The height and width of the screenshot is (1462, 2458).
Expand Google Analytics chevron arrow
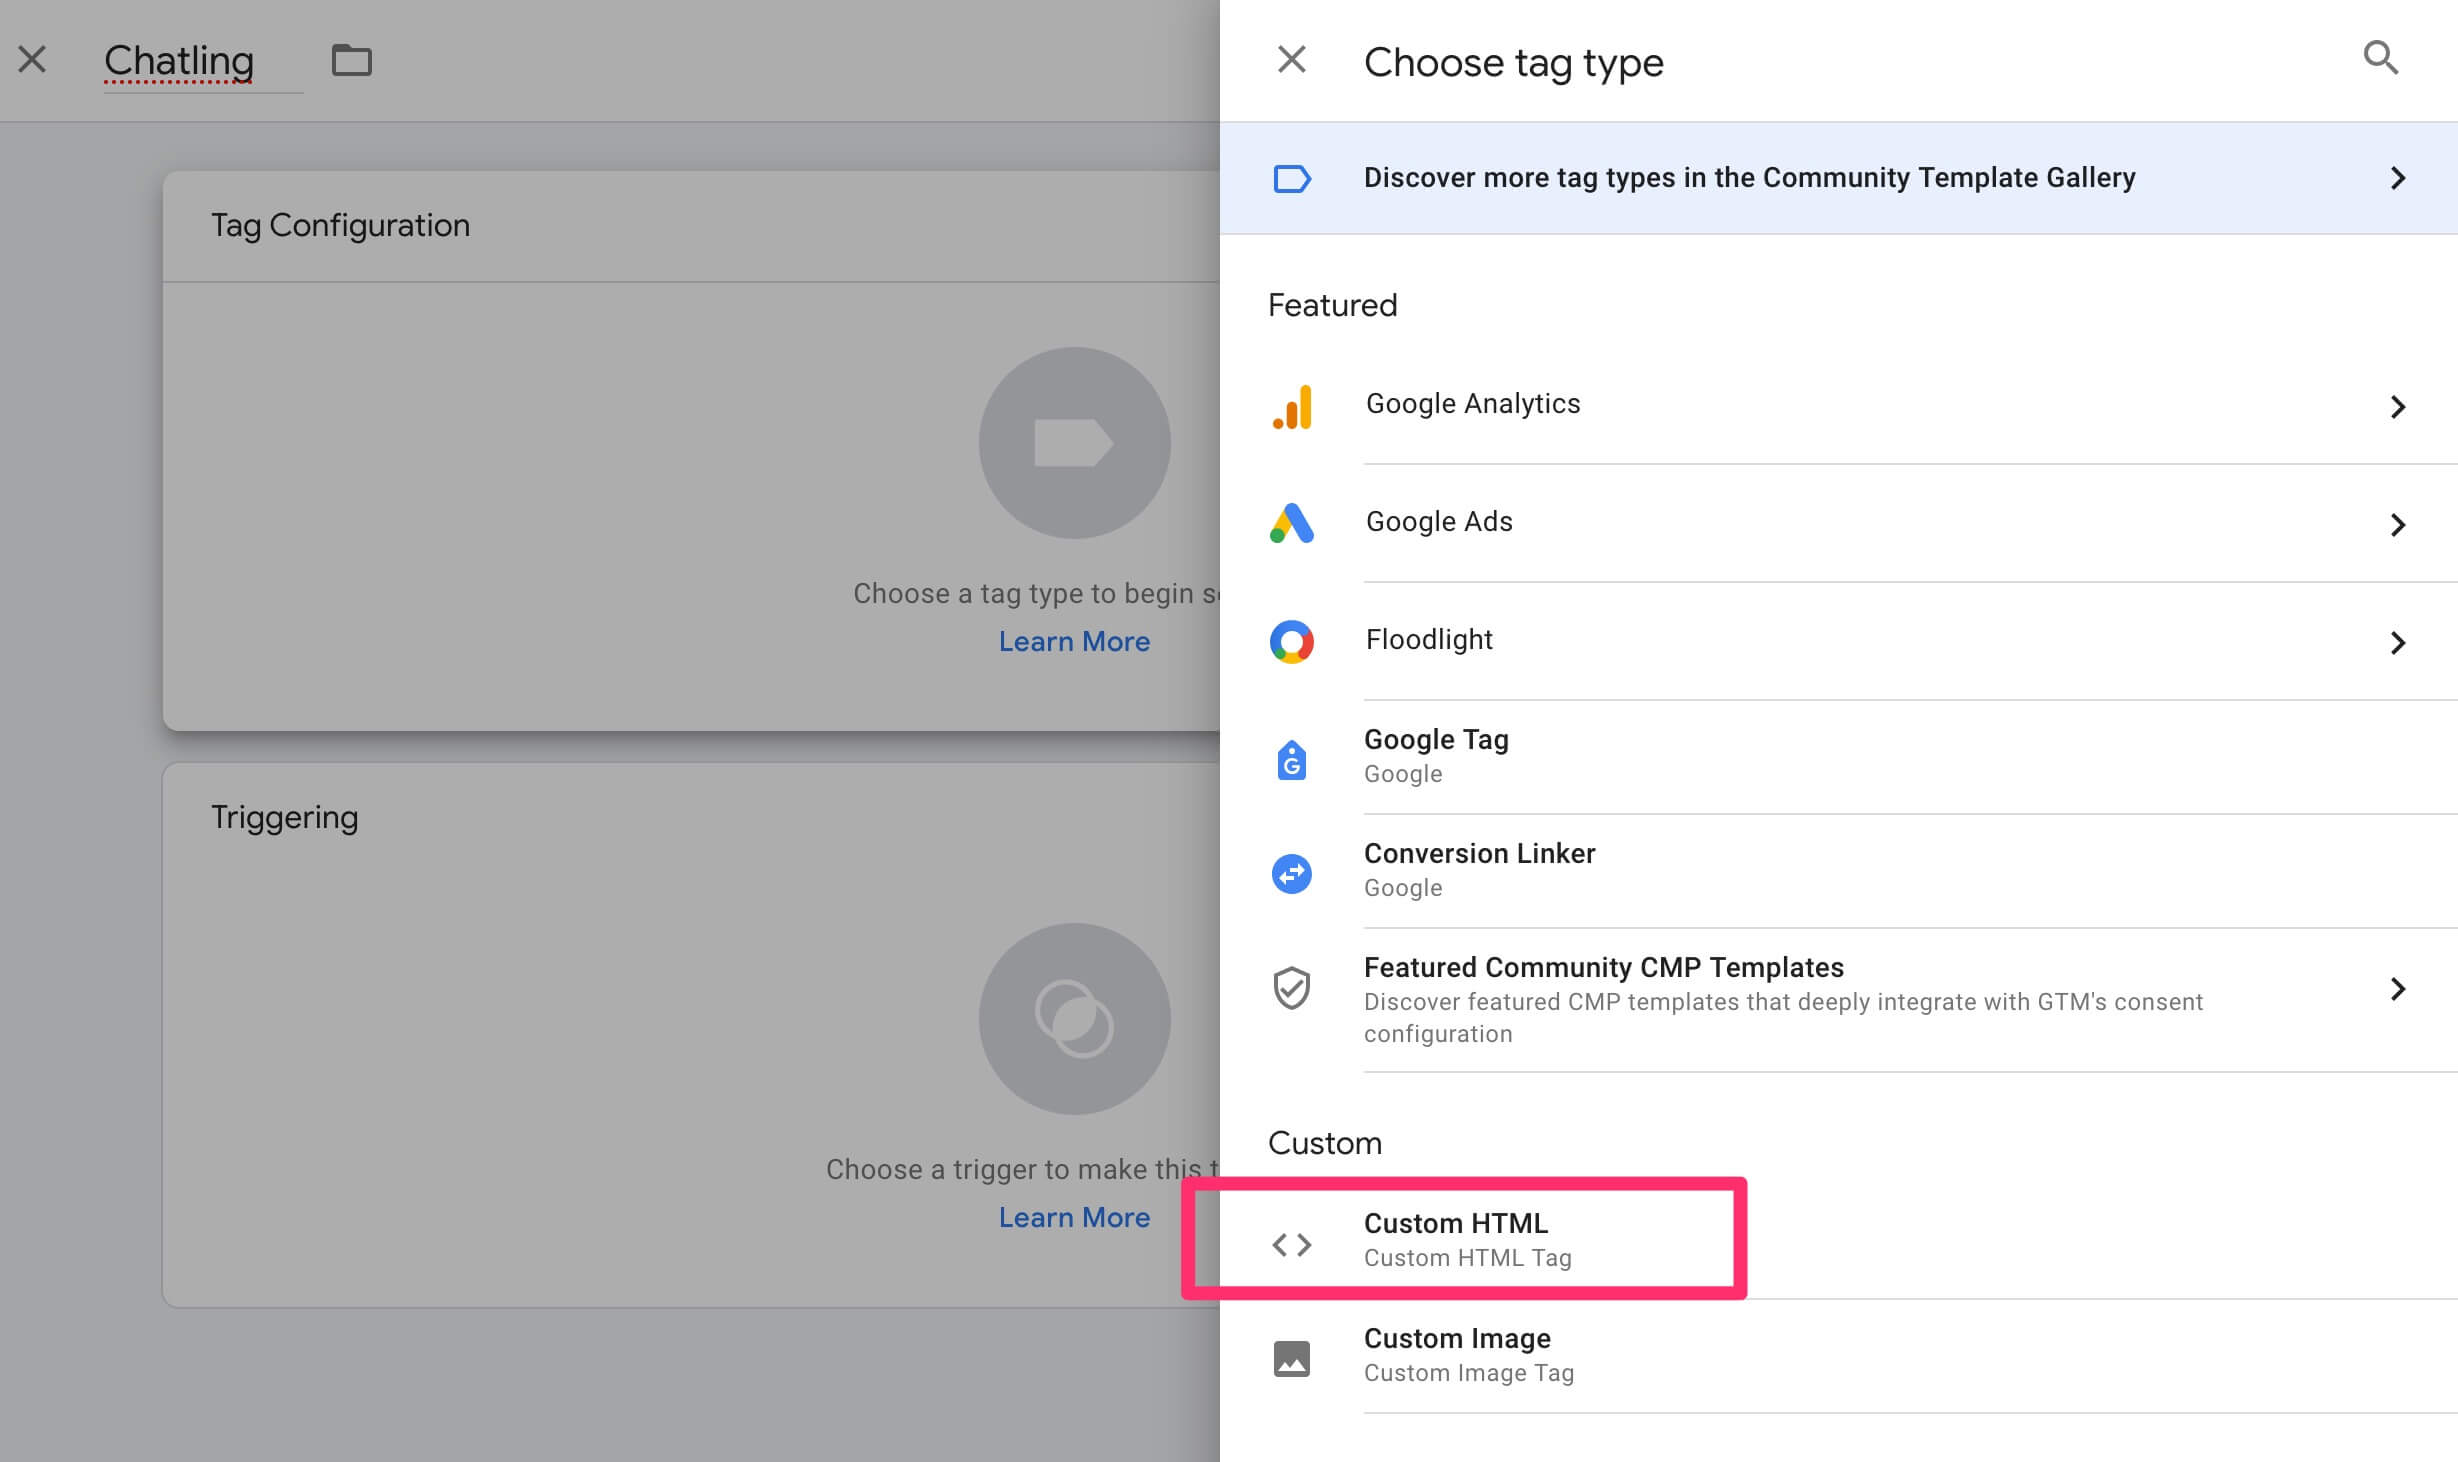[2397, 407]
